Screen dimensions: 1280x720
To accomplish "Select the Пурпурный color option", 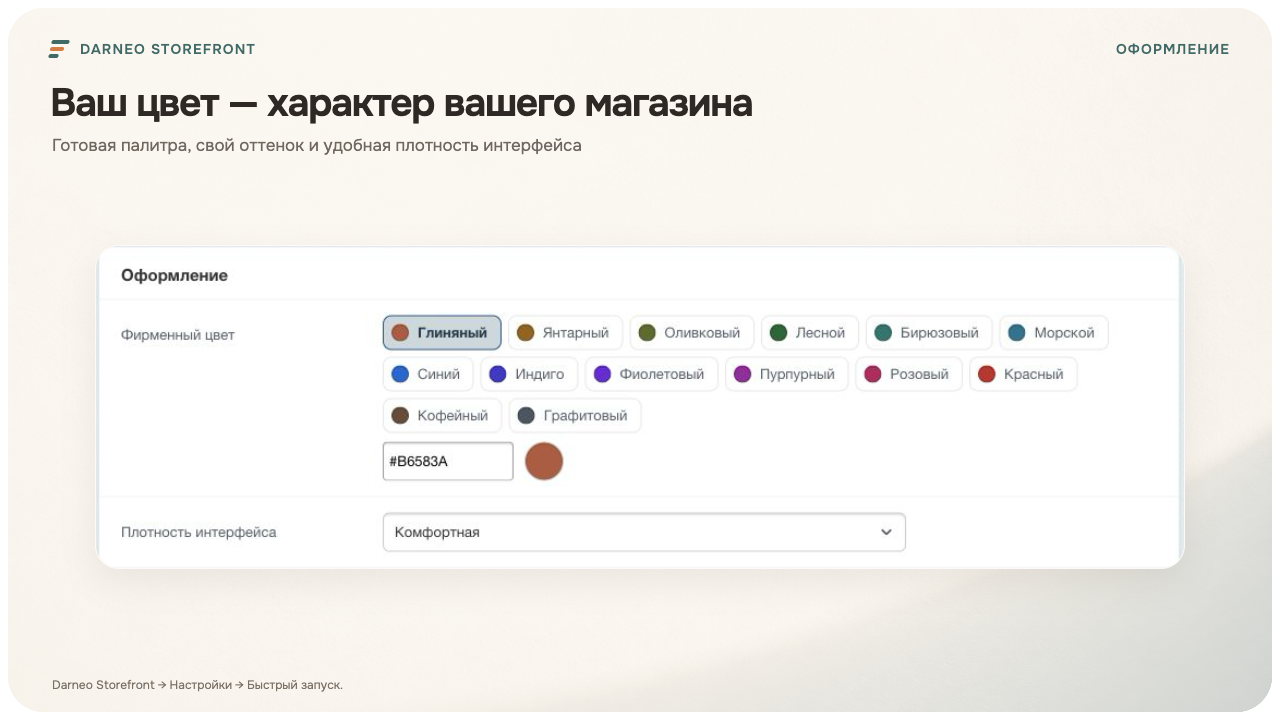I will [787, 374].
